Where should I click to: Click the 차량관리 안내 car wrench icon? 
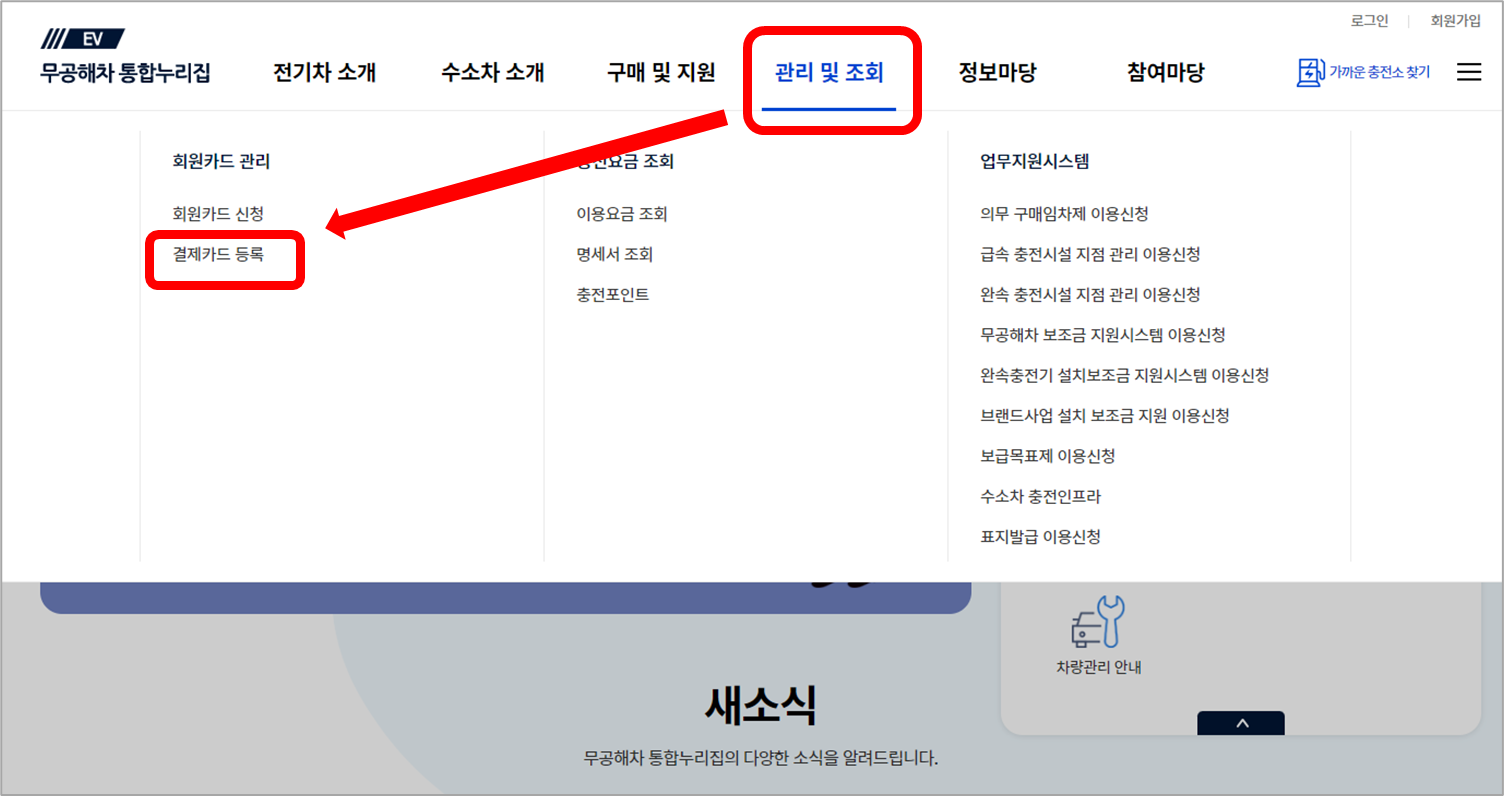pos(1097,622)
